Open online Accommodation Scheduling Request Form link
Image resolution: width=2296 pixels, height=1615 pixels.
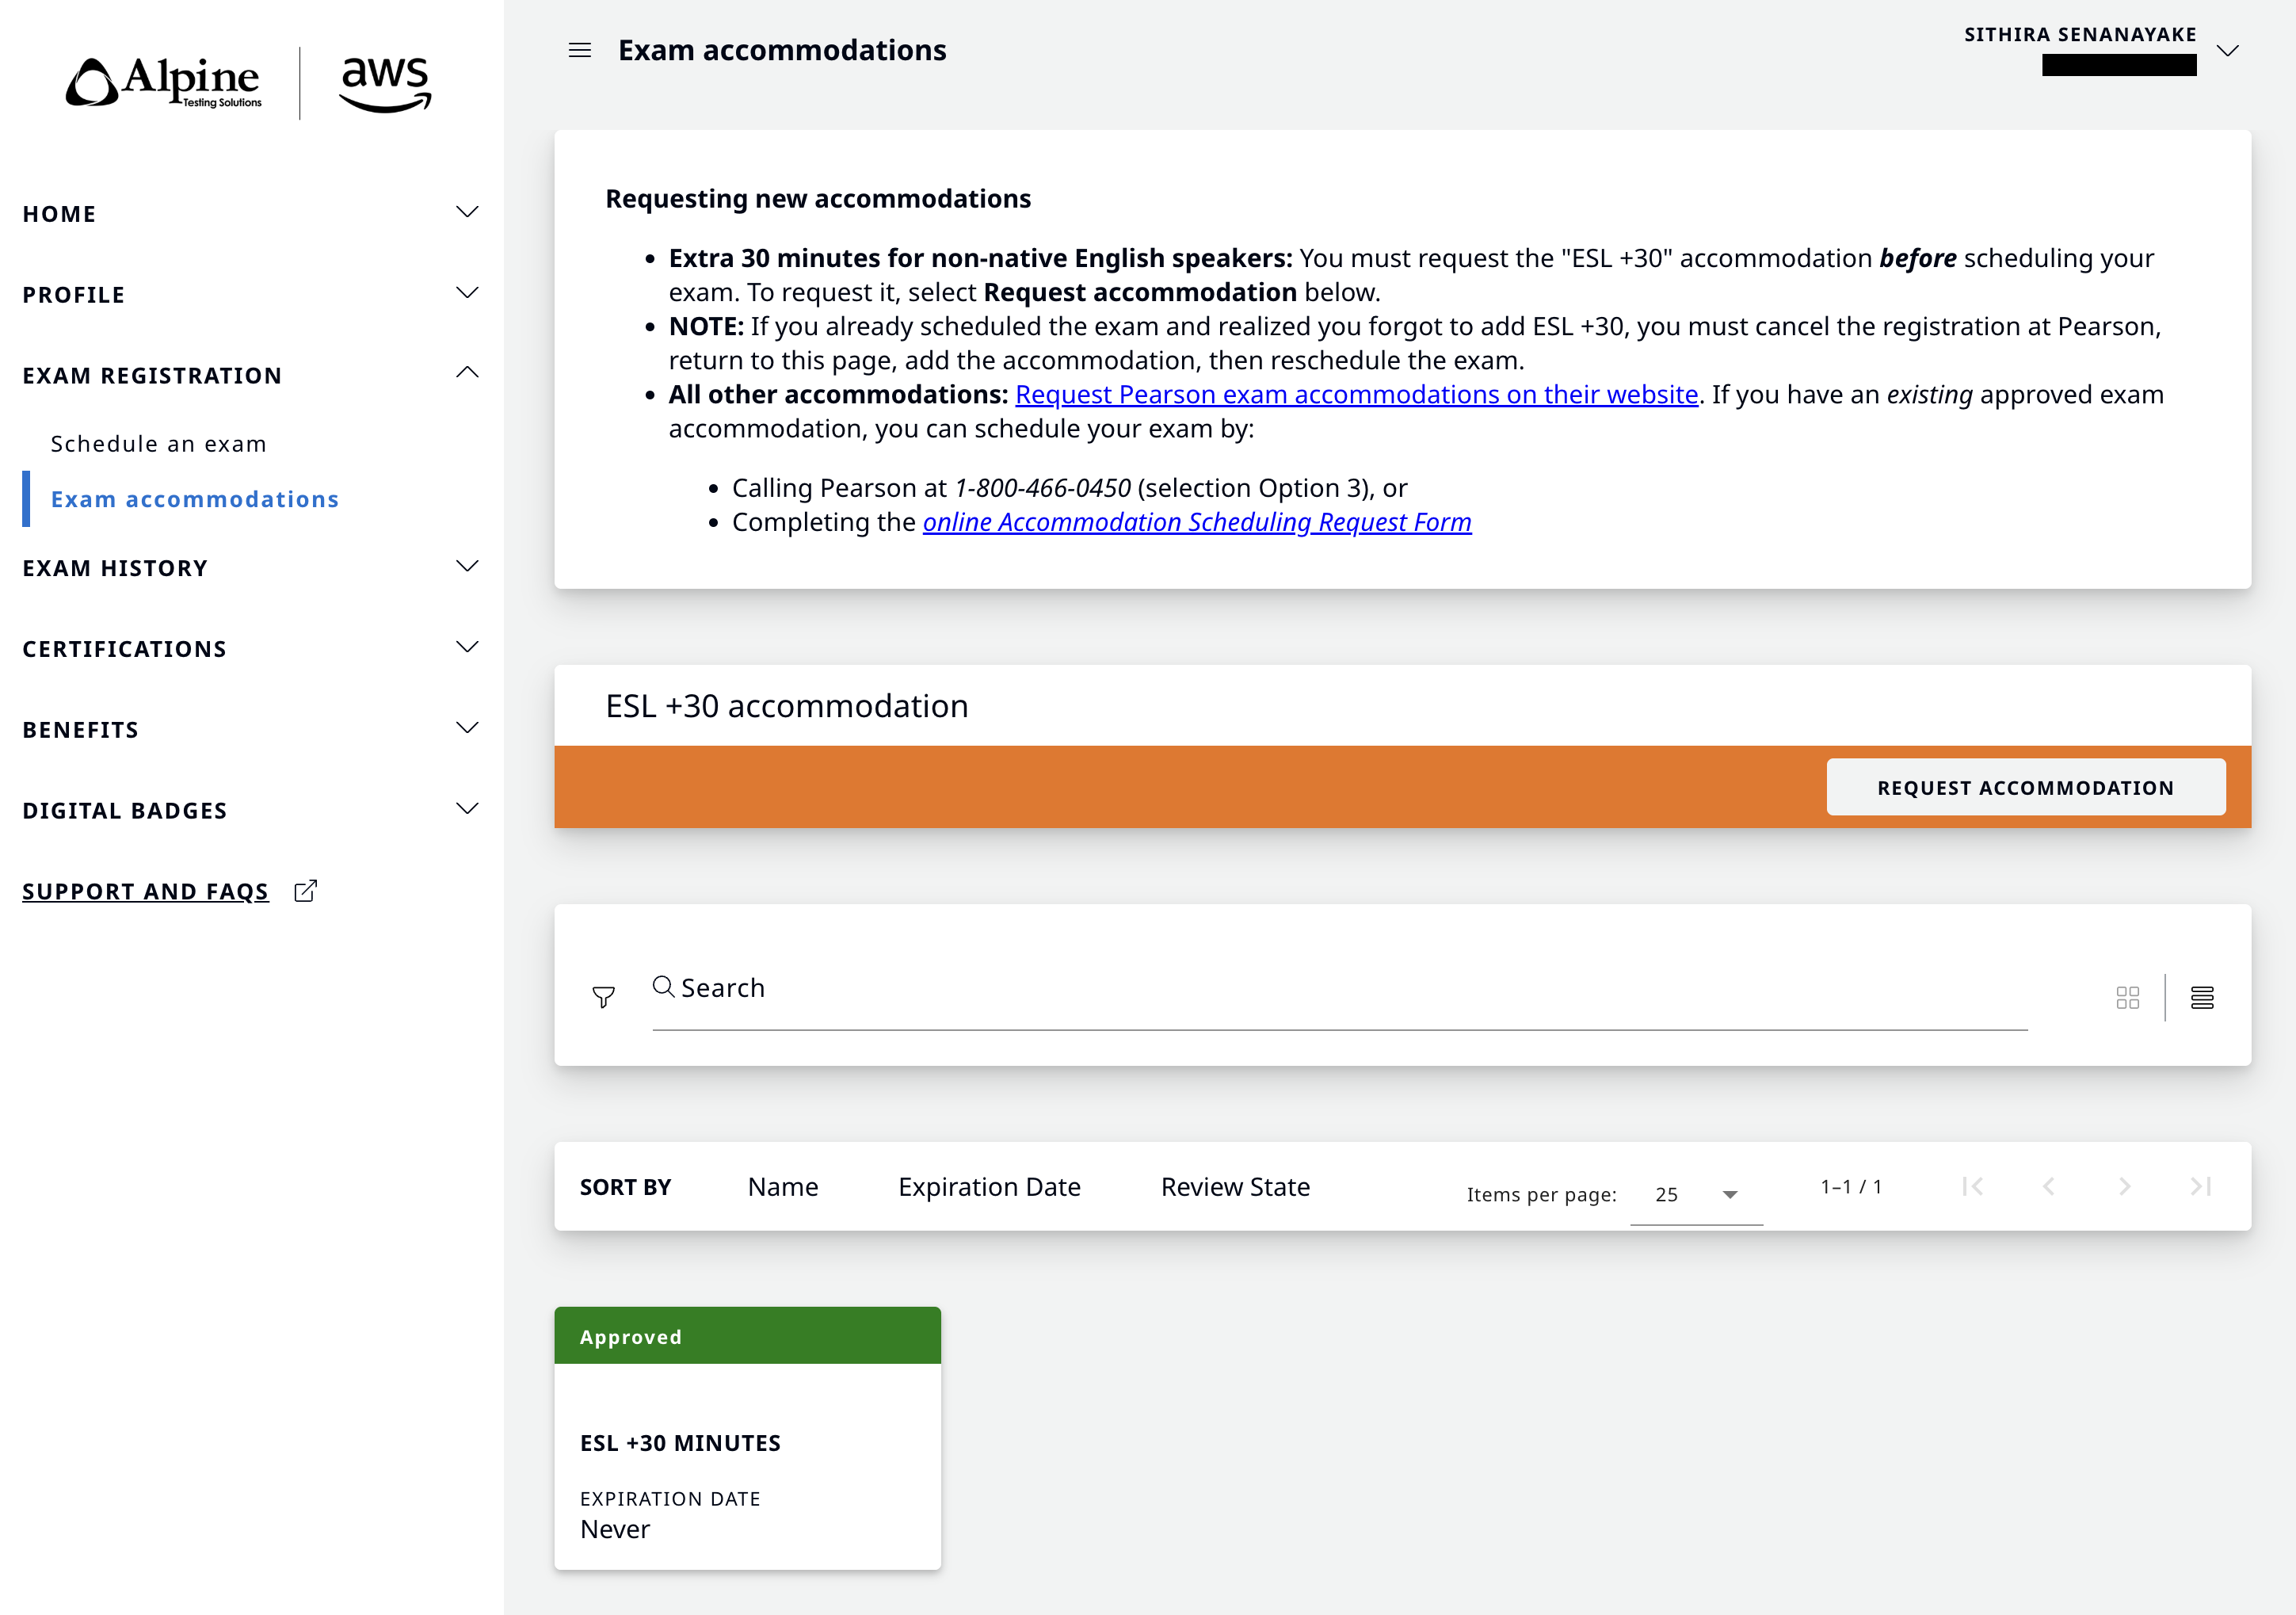pos(1197,522)
